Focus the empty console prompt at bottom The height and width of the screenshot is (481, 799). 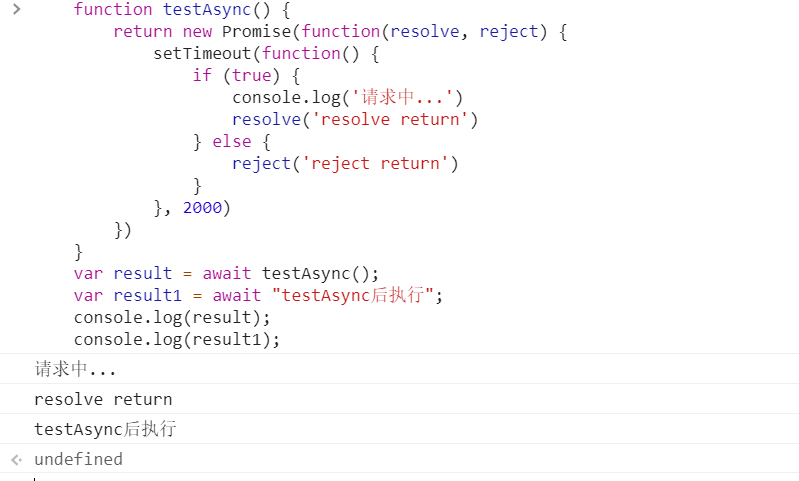click(400, 477)
